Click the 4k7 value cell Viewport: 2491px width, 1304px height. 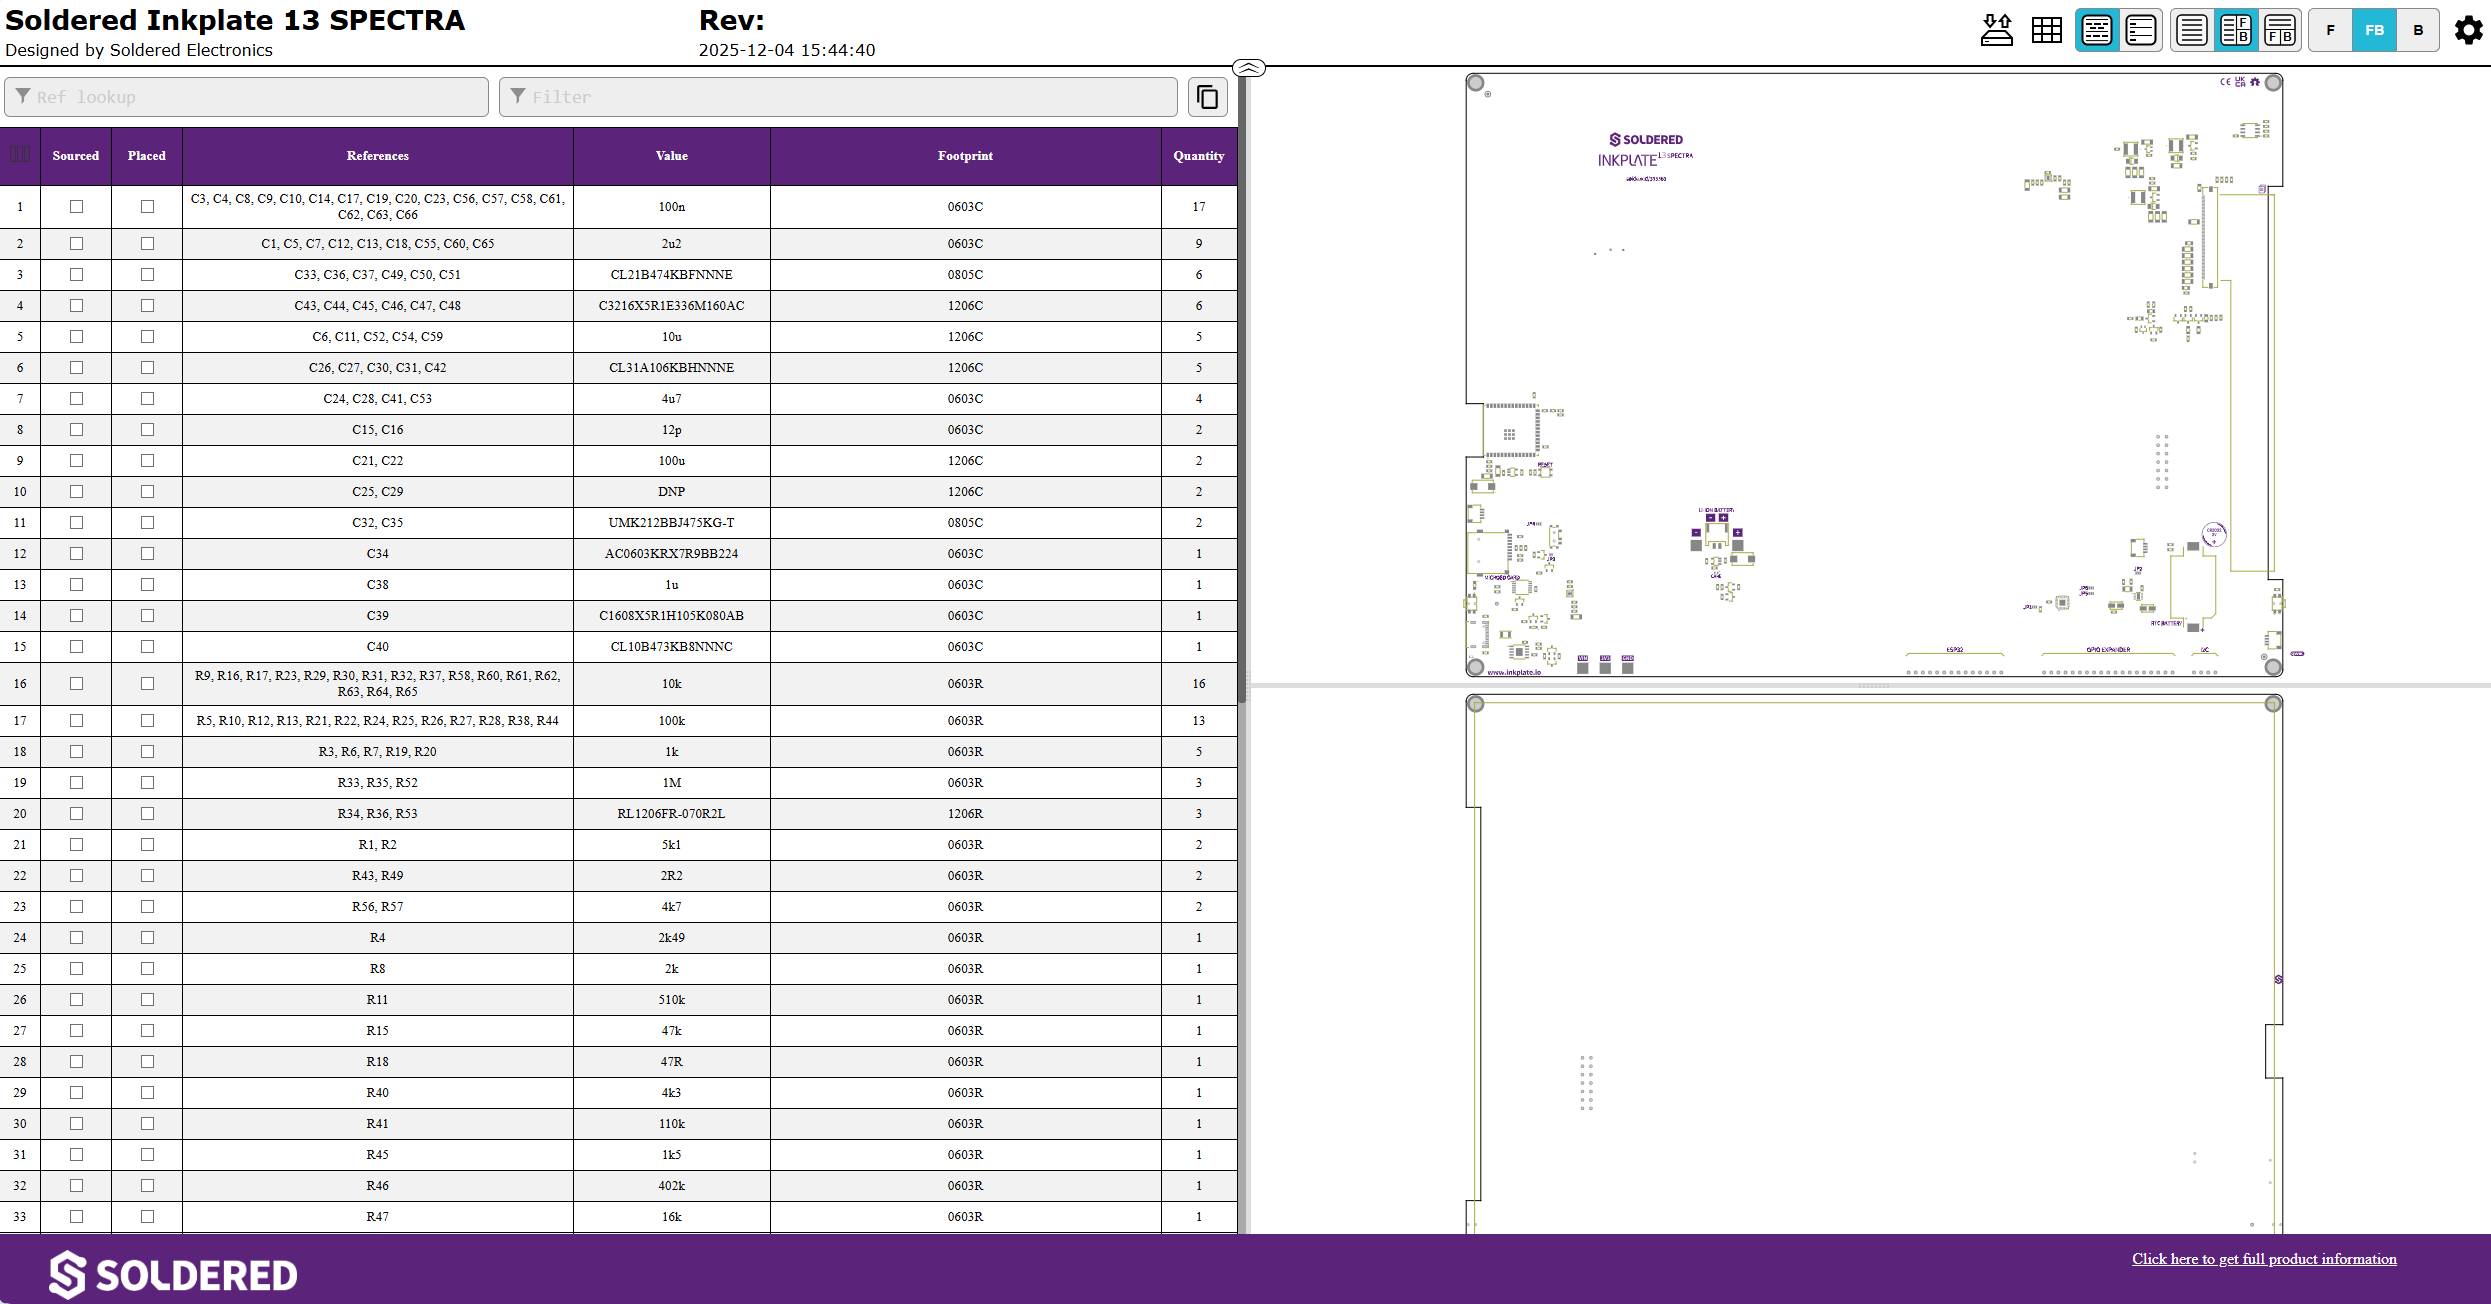pyautogui.click(x=672, y=907)
